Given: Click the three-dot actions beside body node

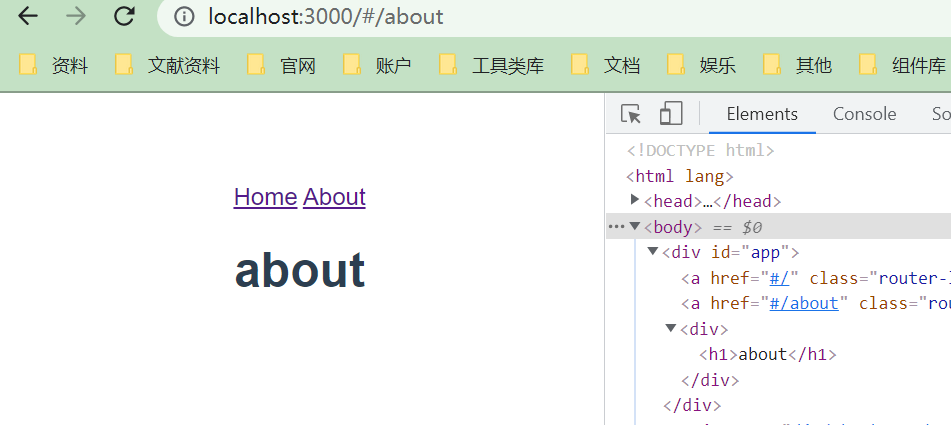Looking at the screenshot, I should coord(616,227).
